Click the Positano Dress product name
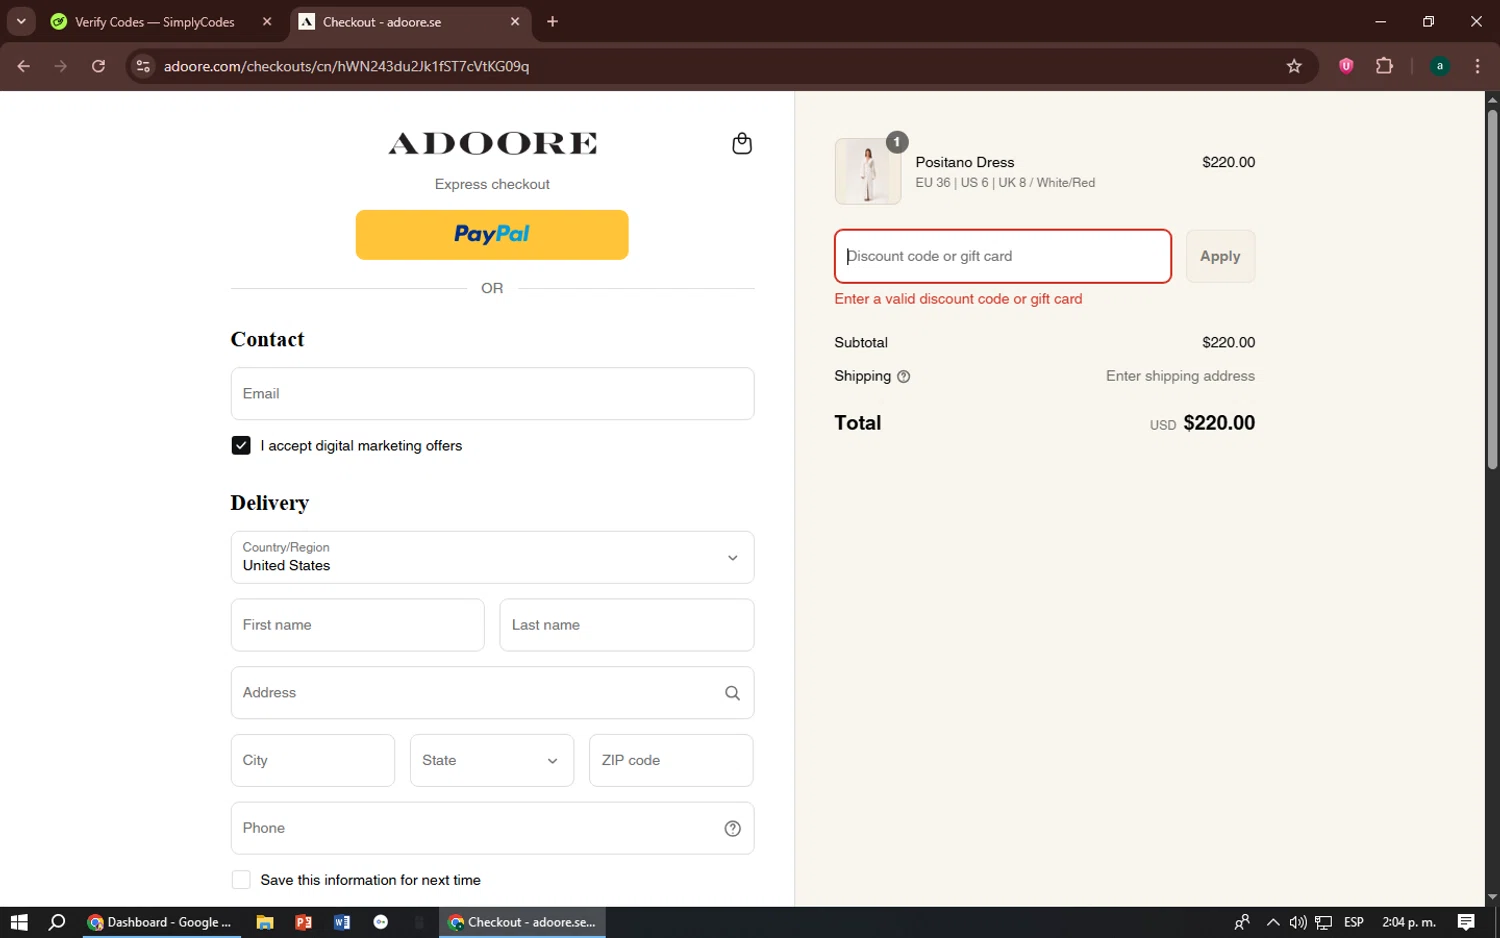 (x=965, y=162)
